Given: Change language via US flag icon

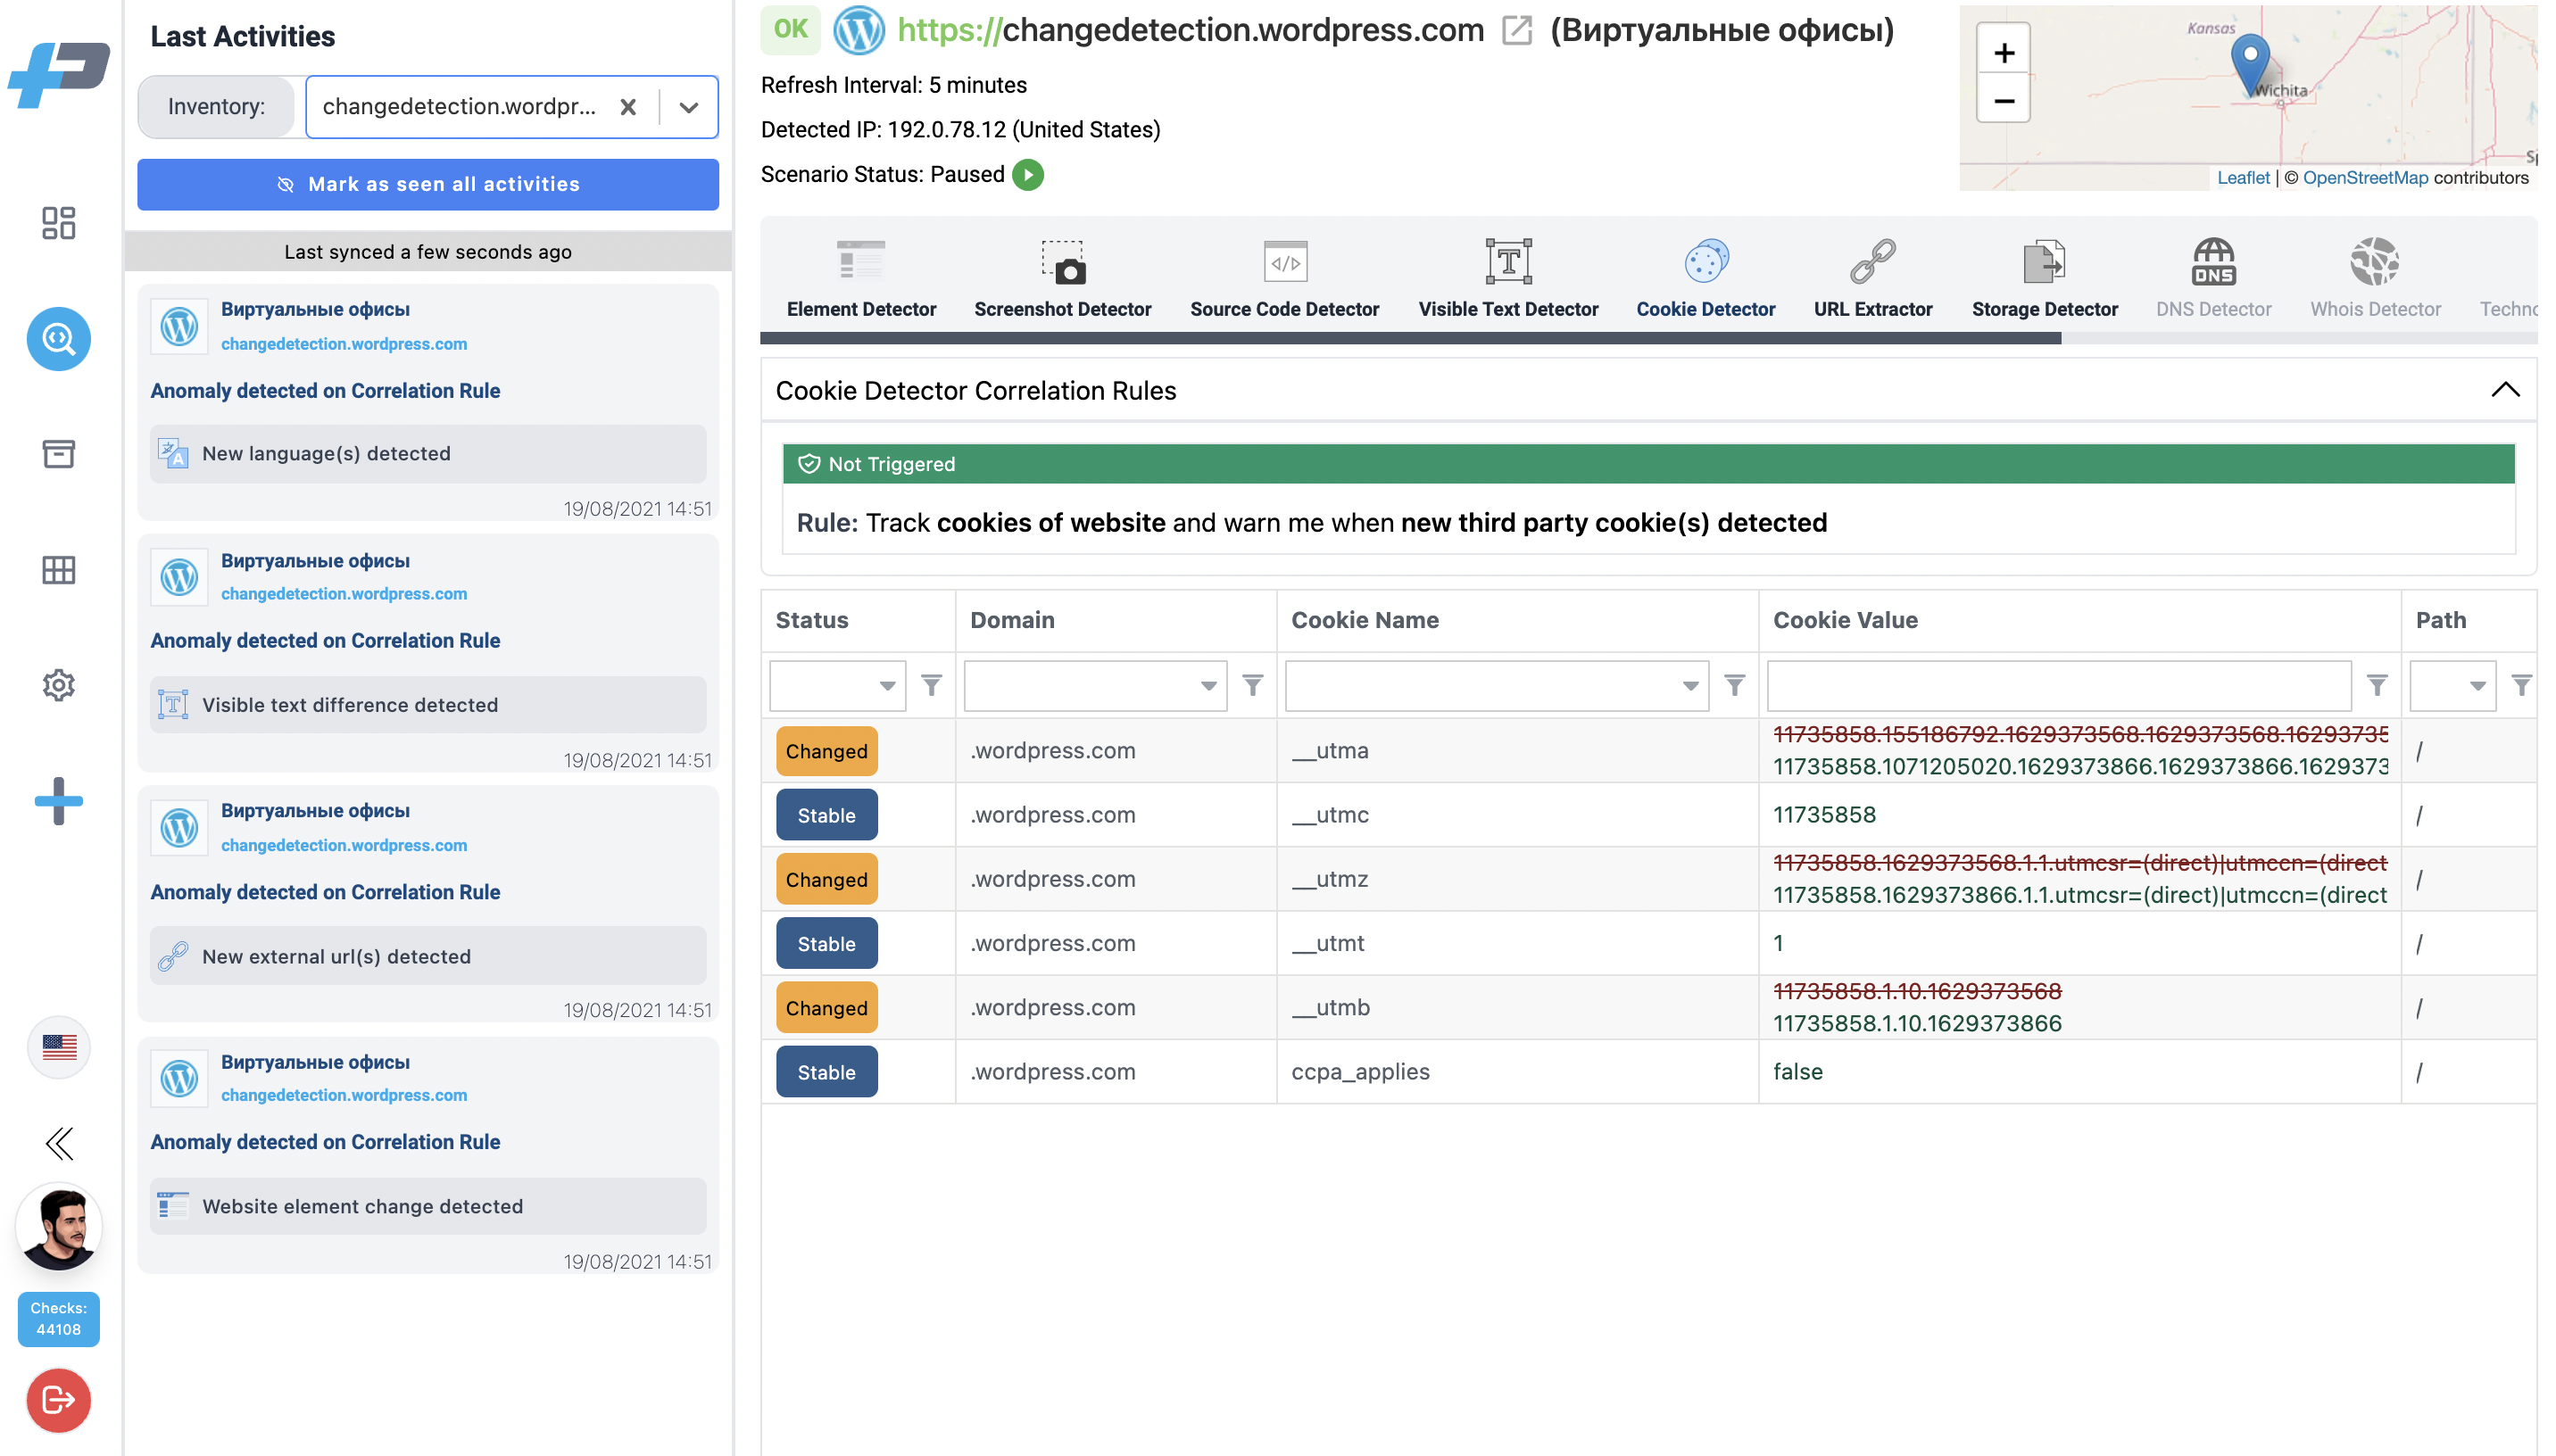Looking at the screenshot, I should (x=58, y=1047).
